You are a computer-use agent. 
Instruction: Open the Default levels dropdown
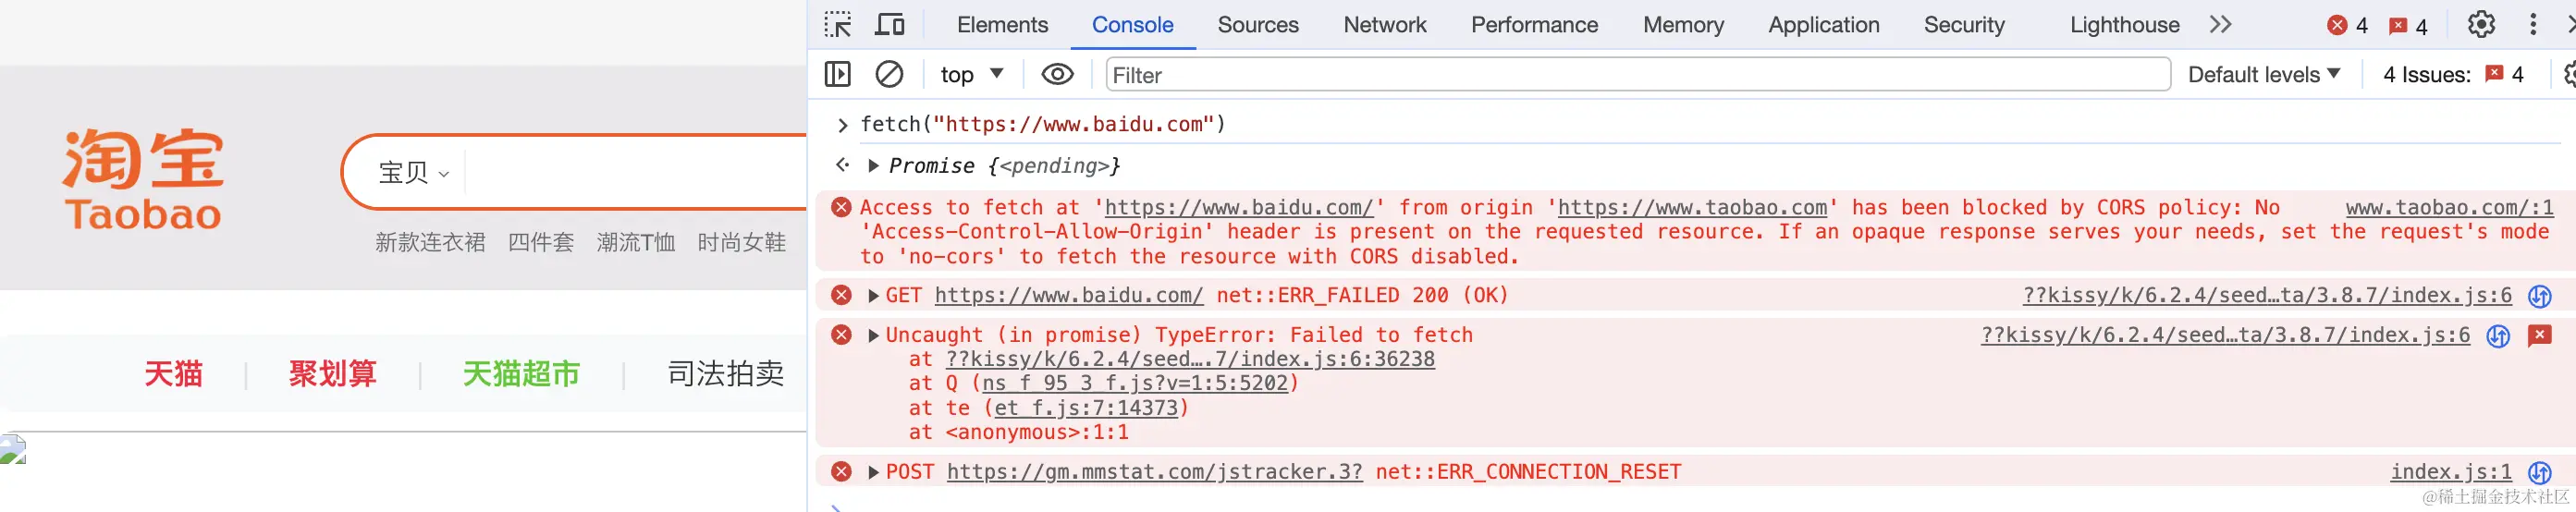tap(2264, 74)
